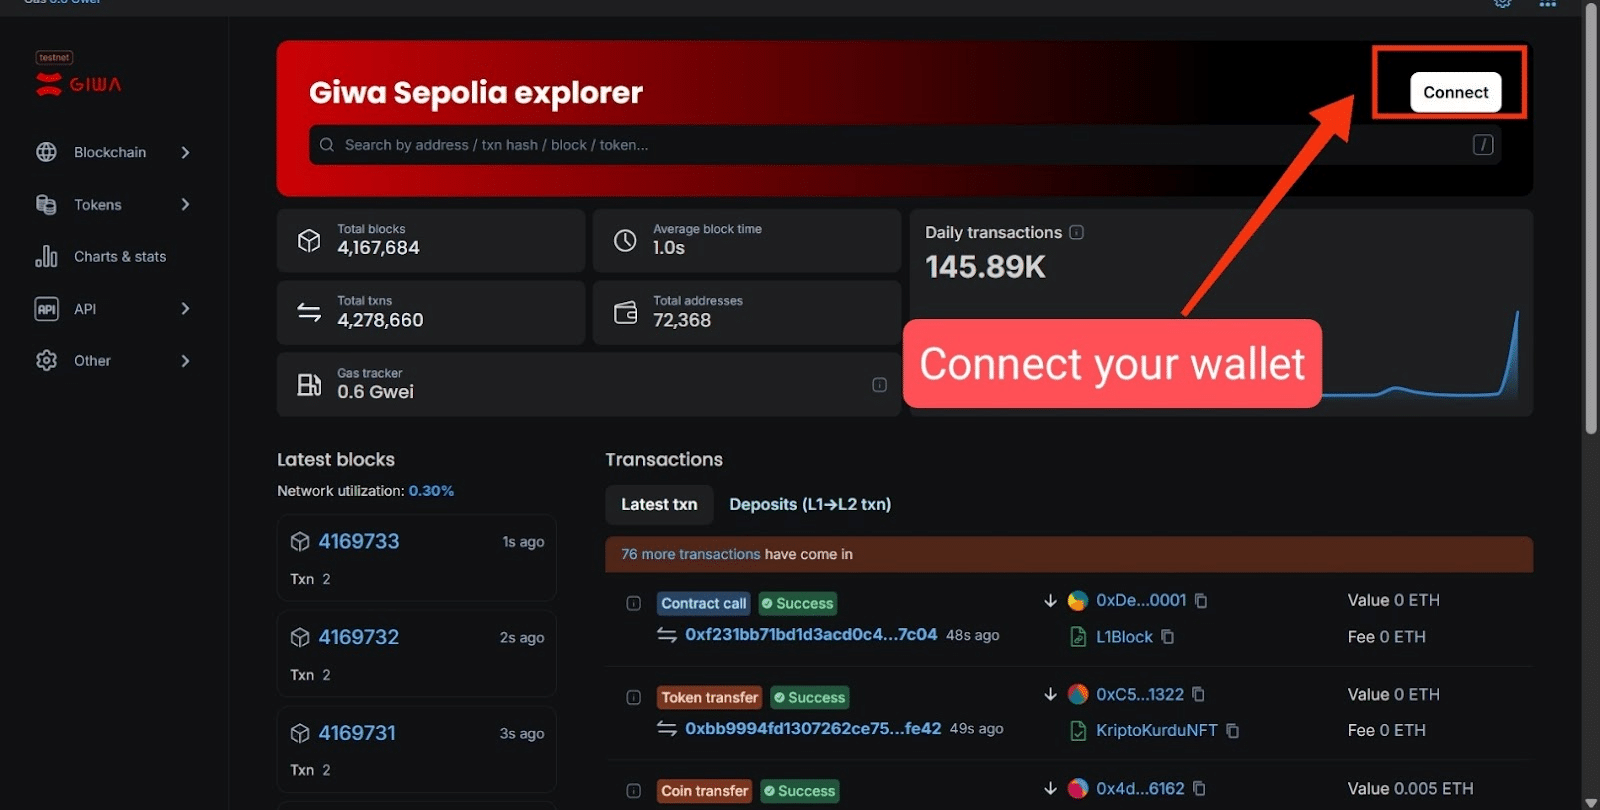Click the 72,368 total addresses value
The image size is (1600, 810).
tap(682, 320)
